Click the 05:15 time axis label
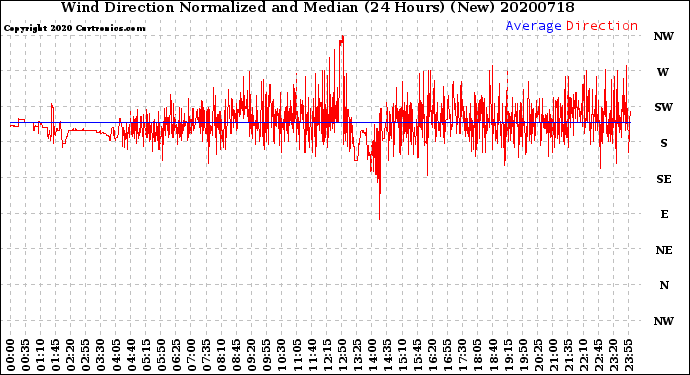This screenshot has height=375, width=690. (x=146, y=355)
